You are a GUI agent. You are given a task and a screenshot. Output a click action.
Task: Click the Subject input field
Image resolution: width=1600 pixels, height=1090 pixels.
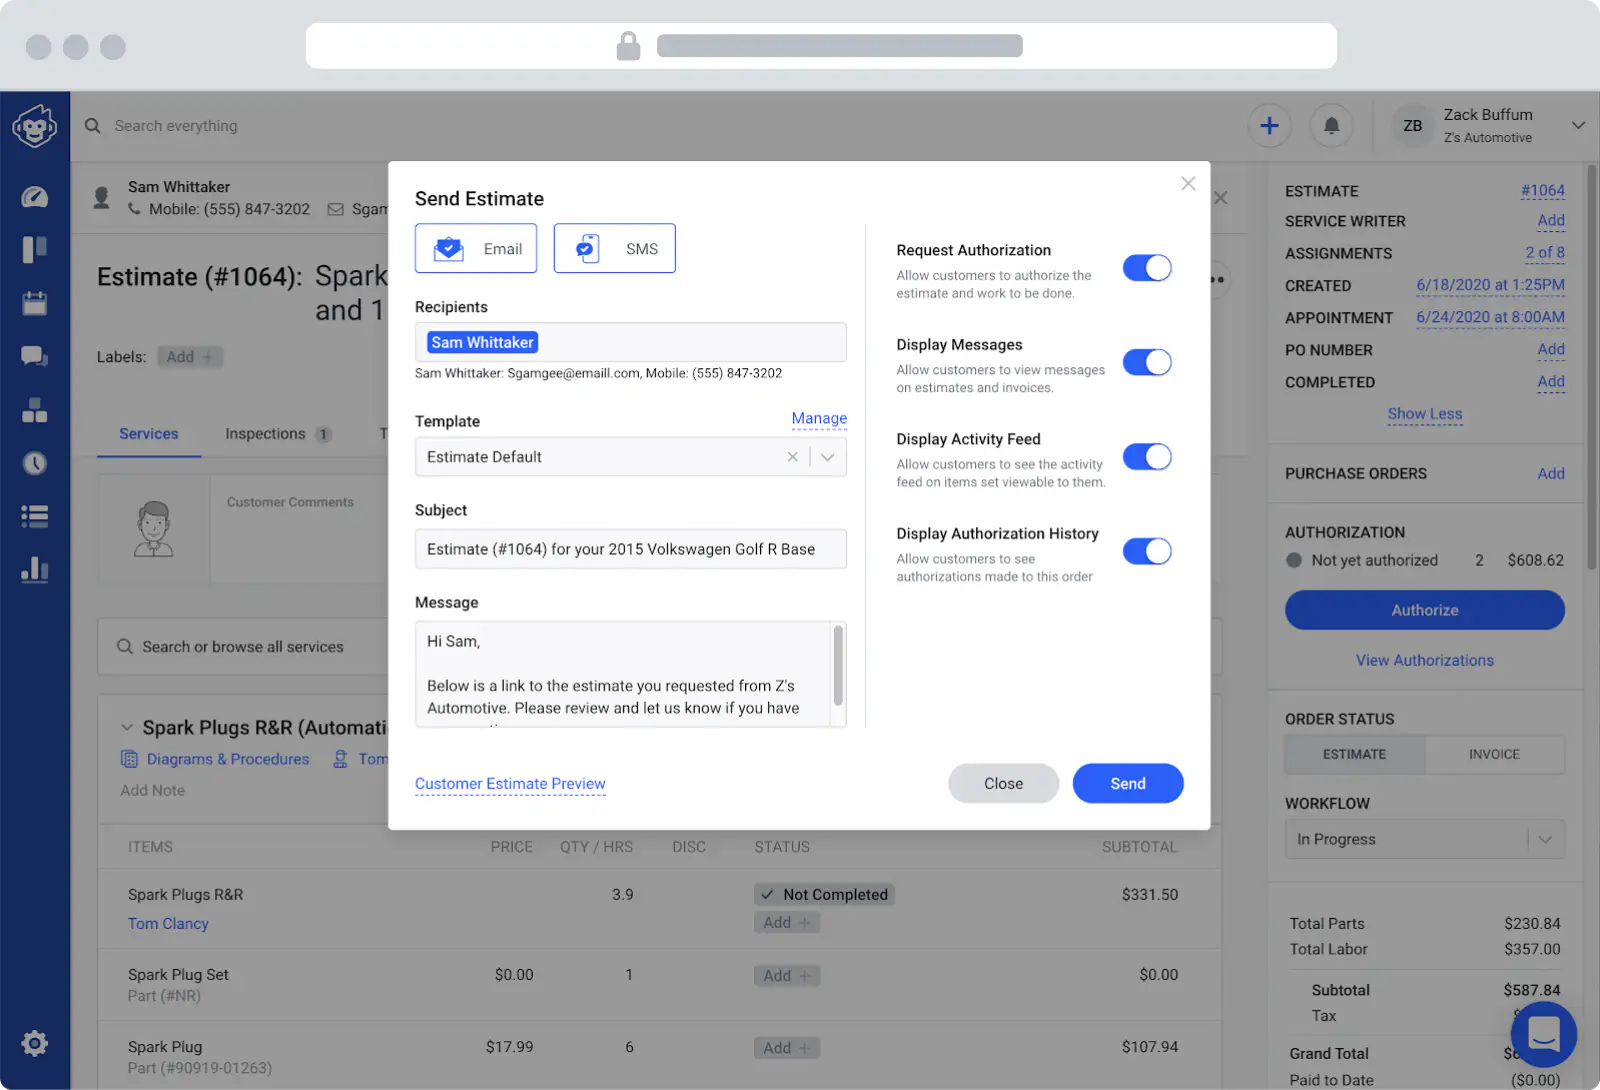tap(630, 549)
